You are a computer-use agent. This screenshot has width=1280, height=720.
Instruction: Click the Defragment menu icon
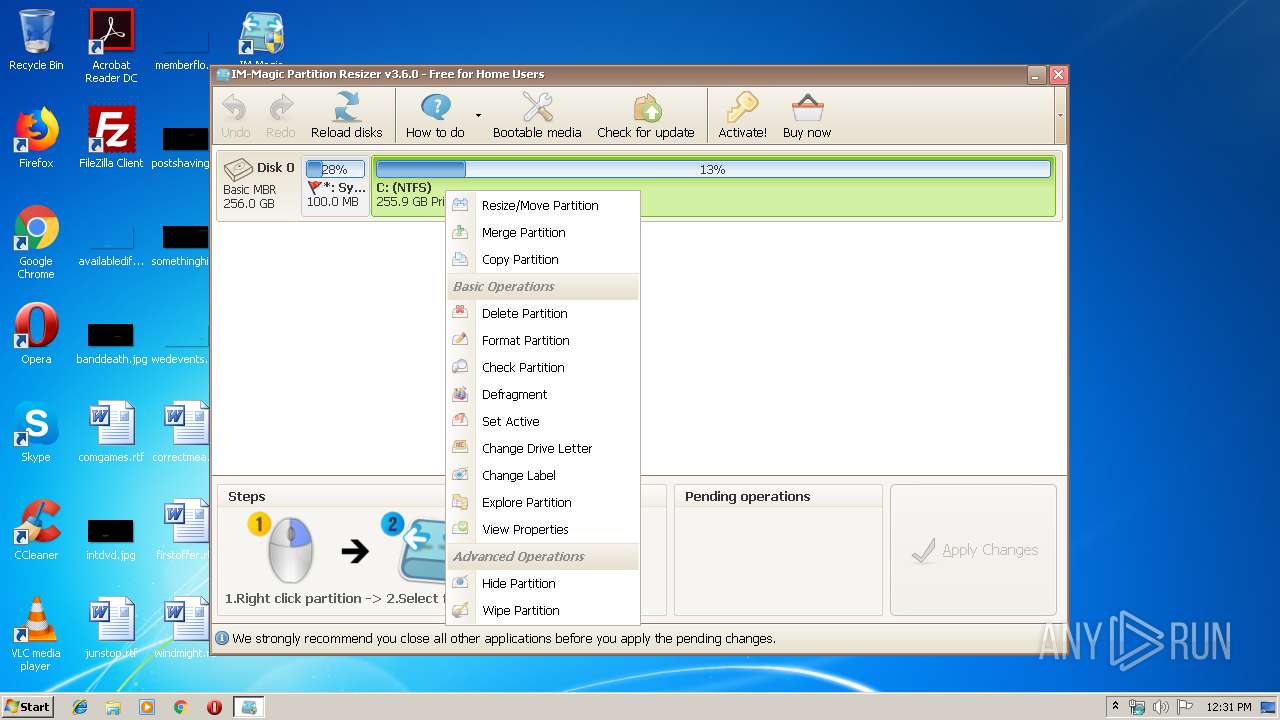click(x=460, y=394)
